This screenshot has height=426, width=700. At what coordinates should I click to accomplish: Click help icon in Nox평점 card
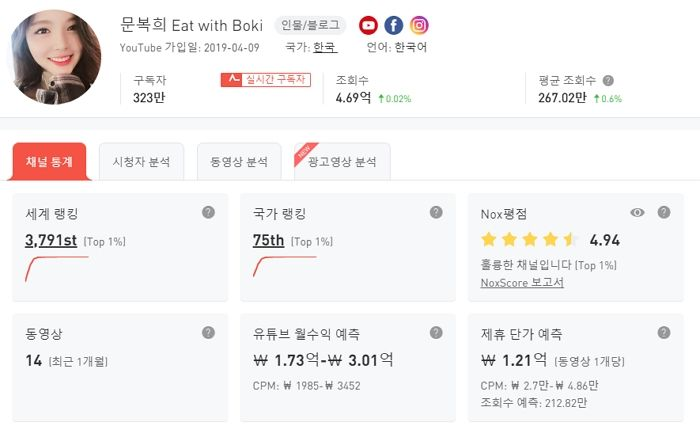coord(664,212)
